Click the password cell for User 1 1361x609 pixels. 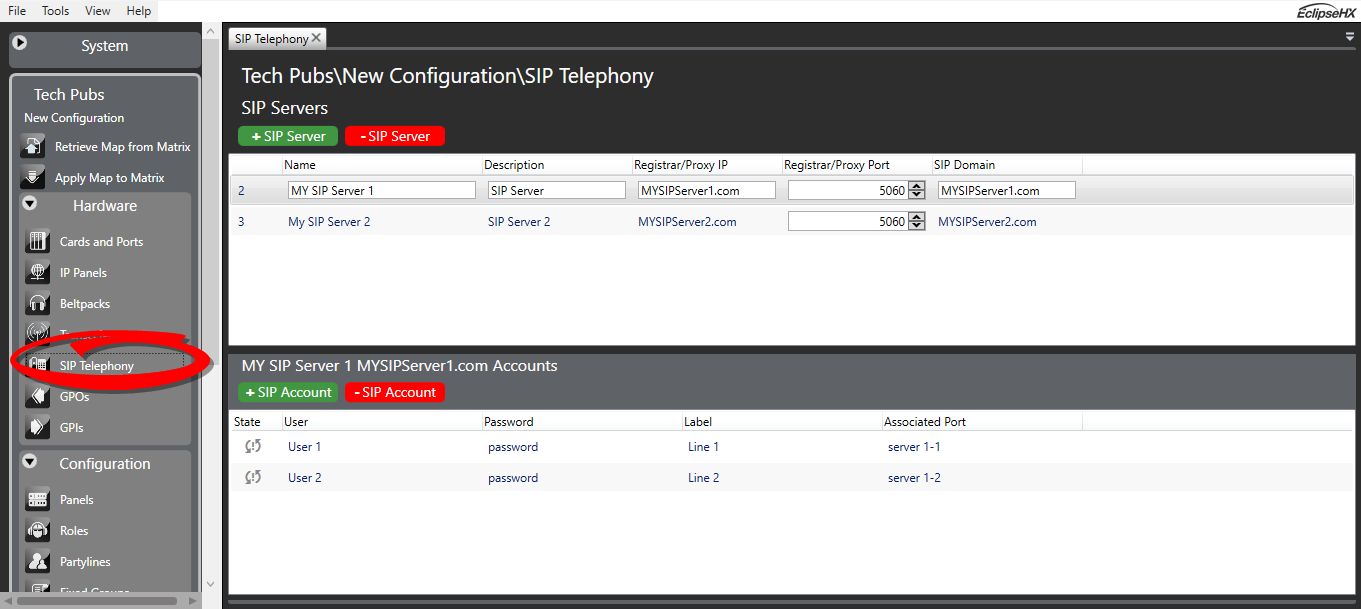(x=513, y=447)
